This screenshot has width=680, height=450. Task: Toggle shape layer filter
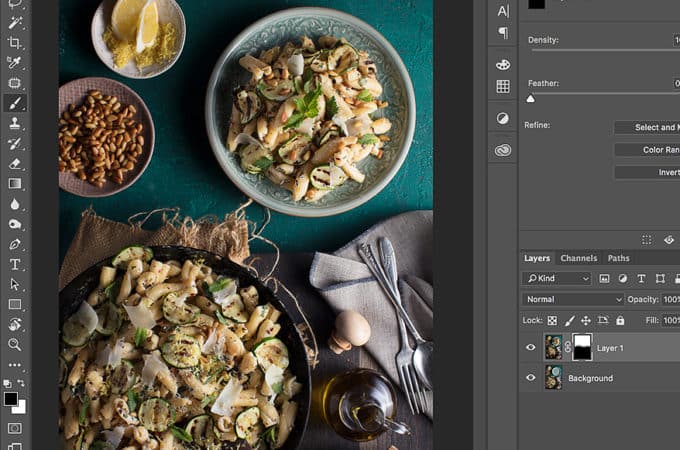[660, 278]
